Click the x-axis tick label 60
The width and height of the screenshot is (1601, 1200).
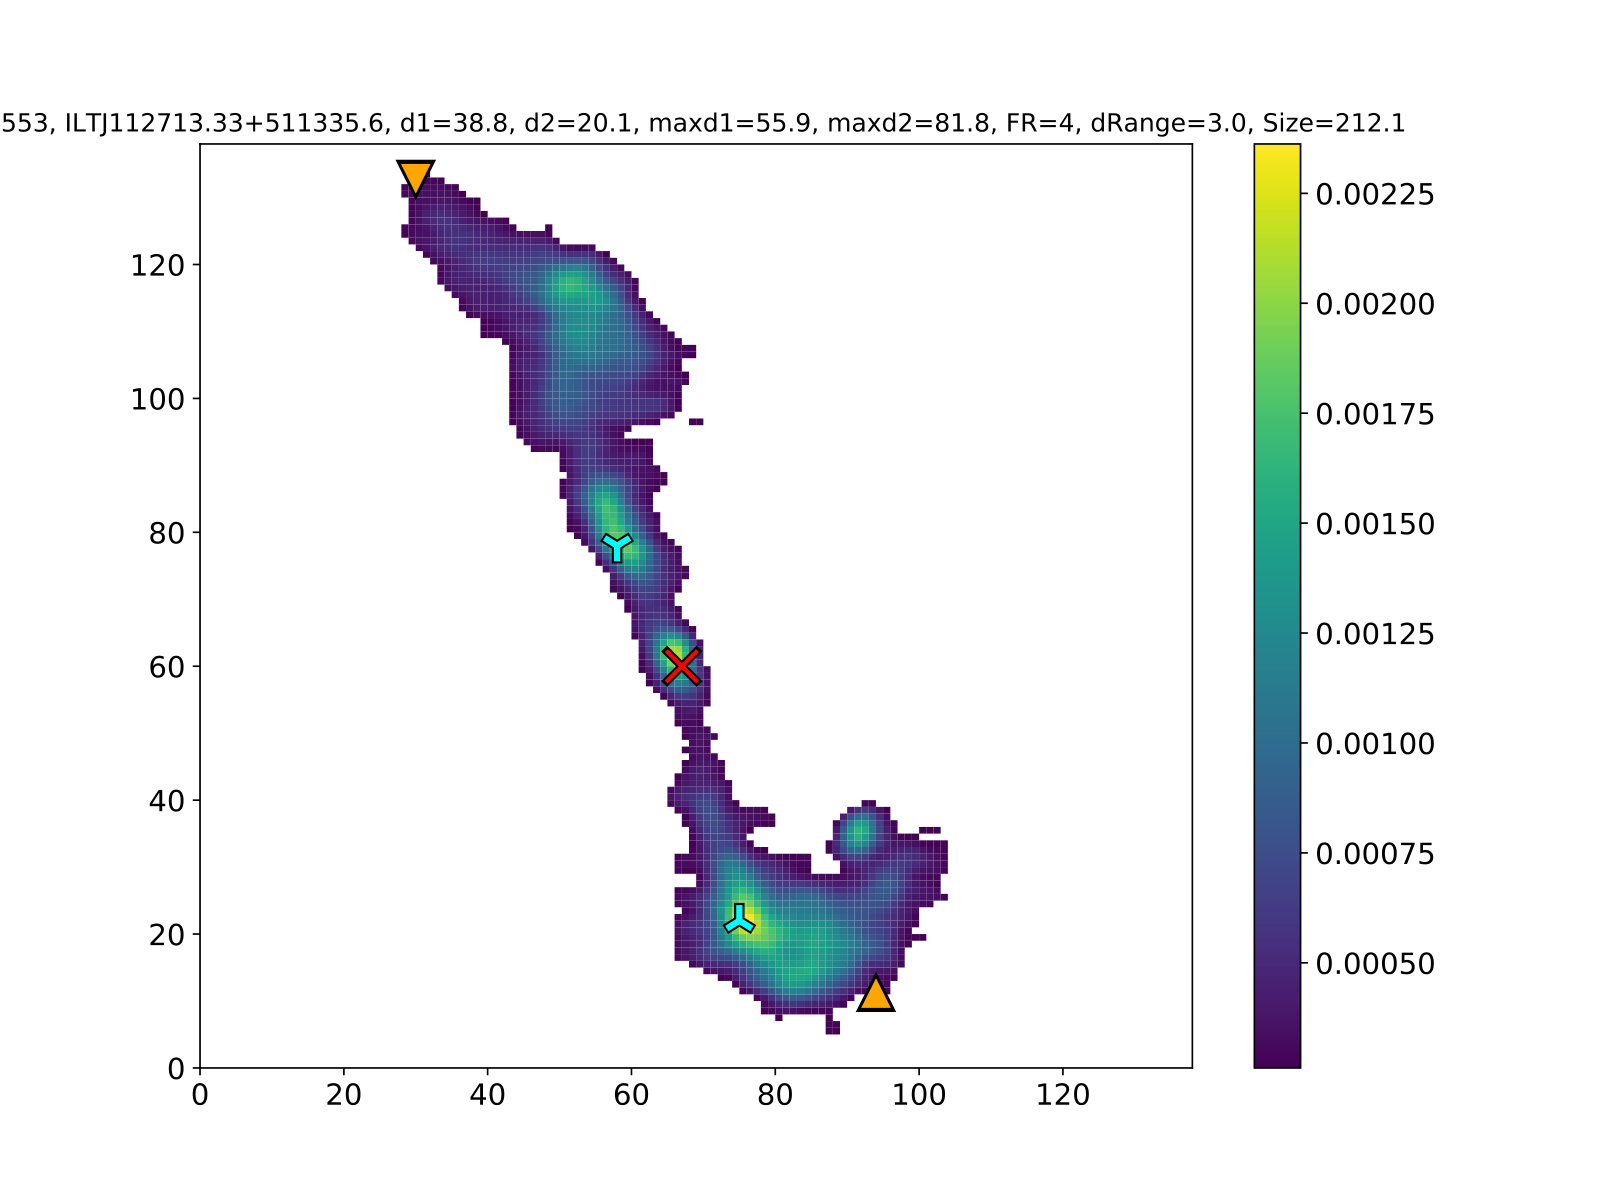pos(631,1096)
